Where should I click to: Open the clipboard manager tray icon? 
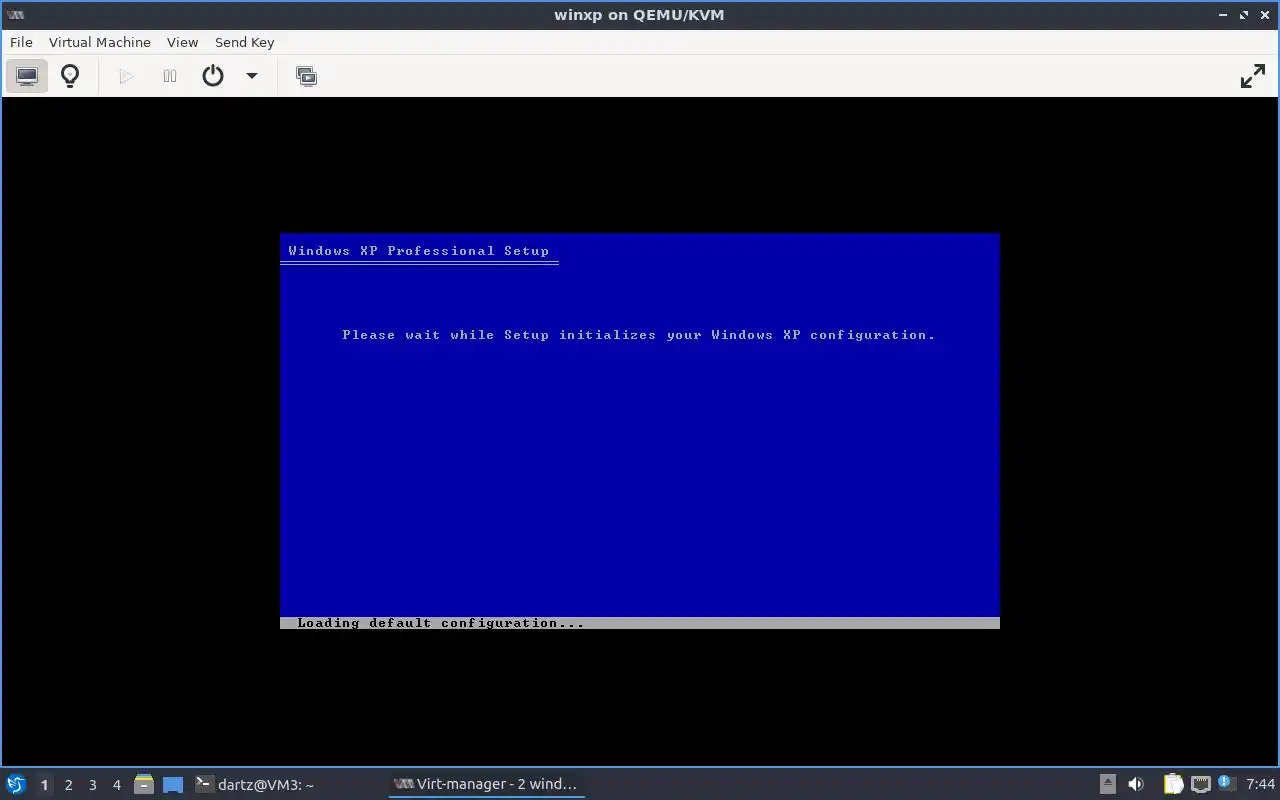[x=1173, y=784]
